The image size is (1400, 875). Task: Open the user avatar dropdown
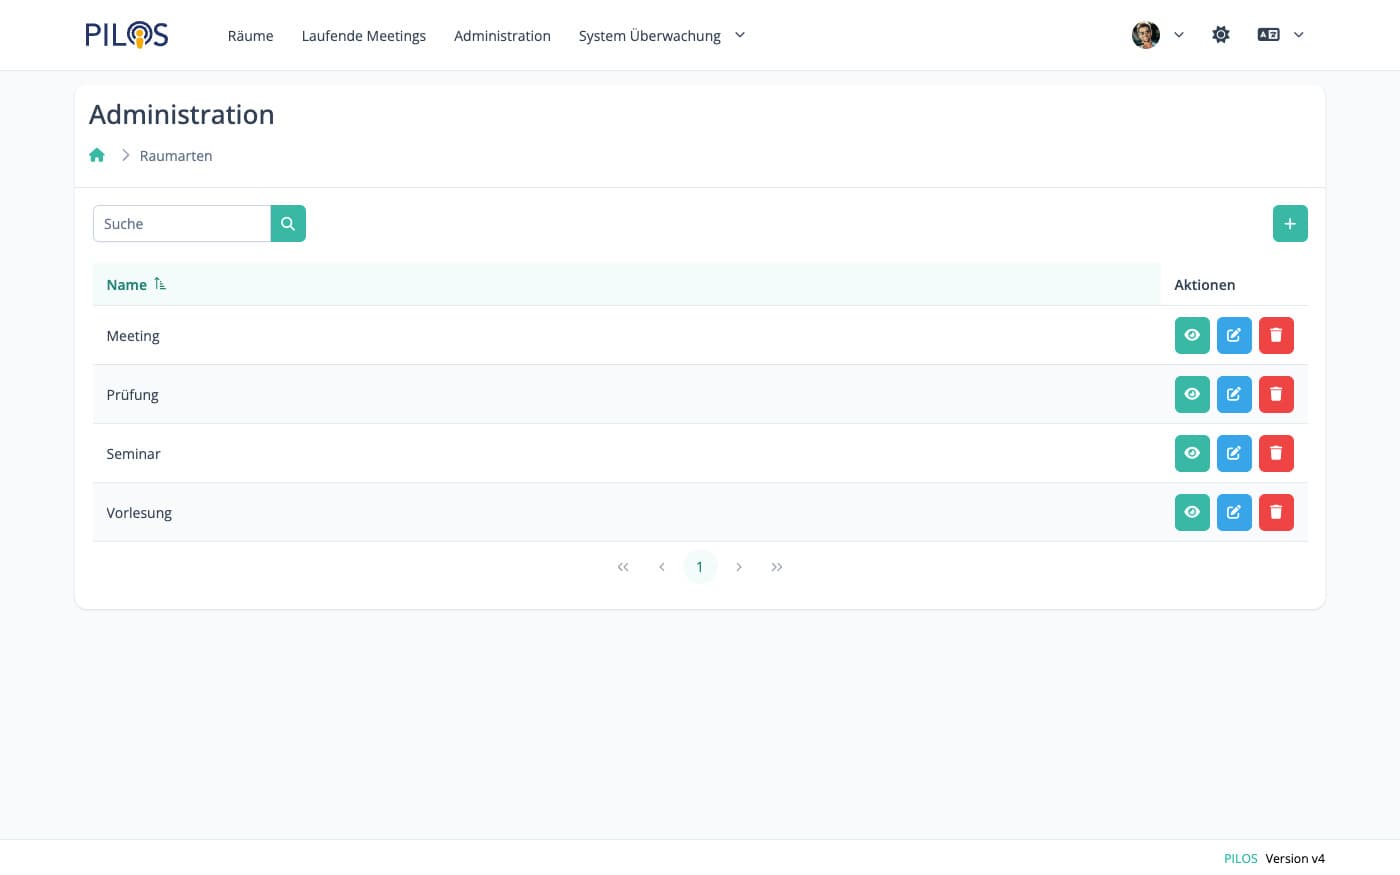(x=1157, y=35)
